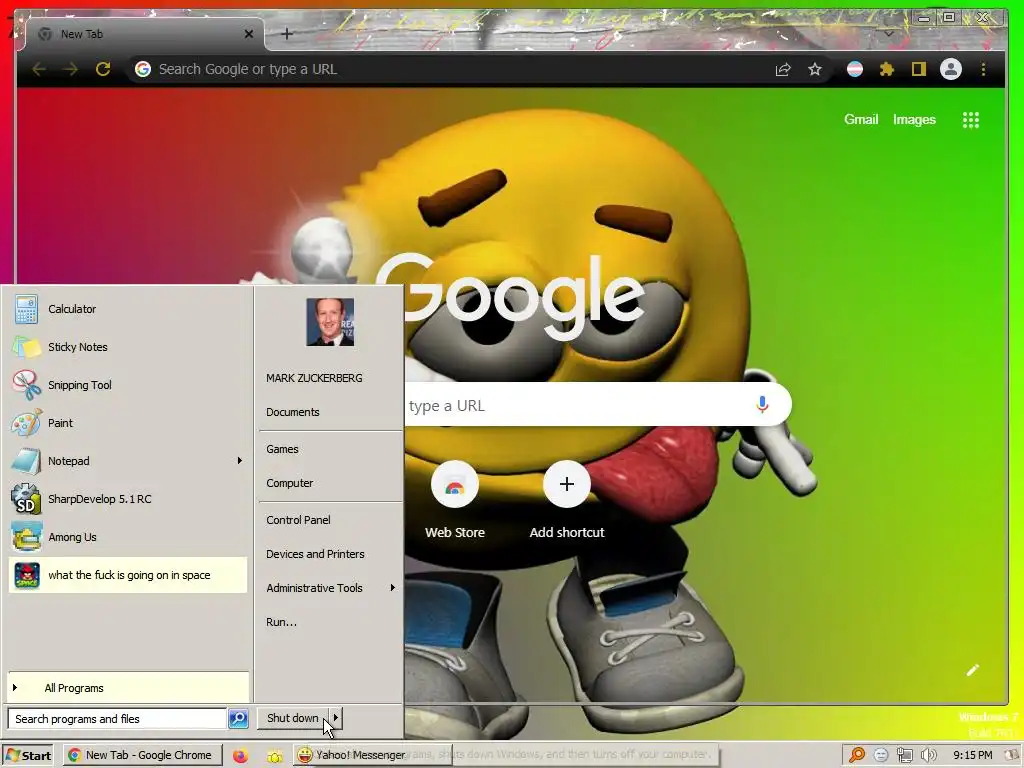The image size is (1024, 768).
Task: Open the Chrome Extensions puzzle icon
Action: 886,69
